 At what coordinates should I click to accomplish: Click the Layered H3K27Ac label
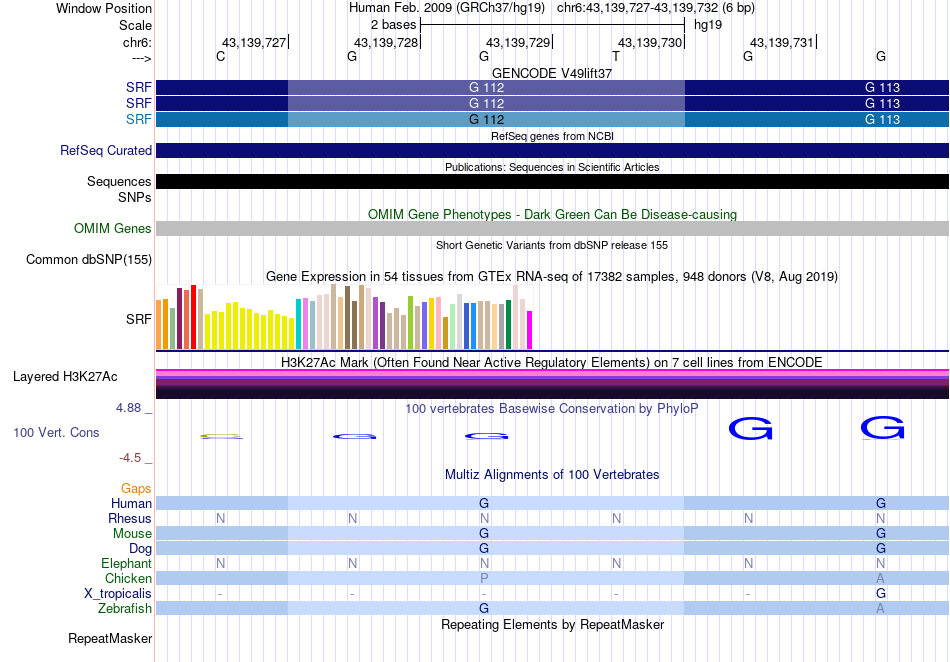coord(65,377)
